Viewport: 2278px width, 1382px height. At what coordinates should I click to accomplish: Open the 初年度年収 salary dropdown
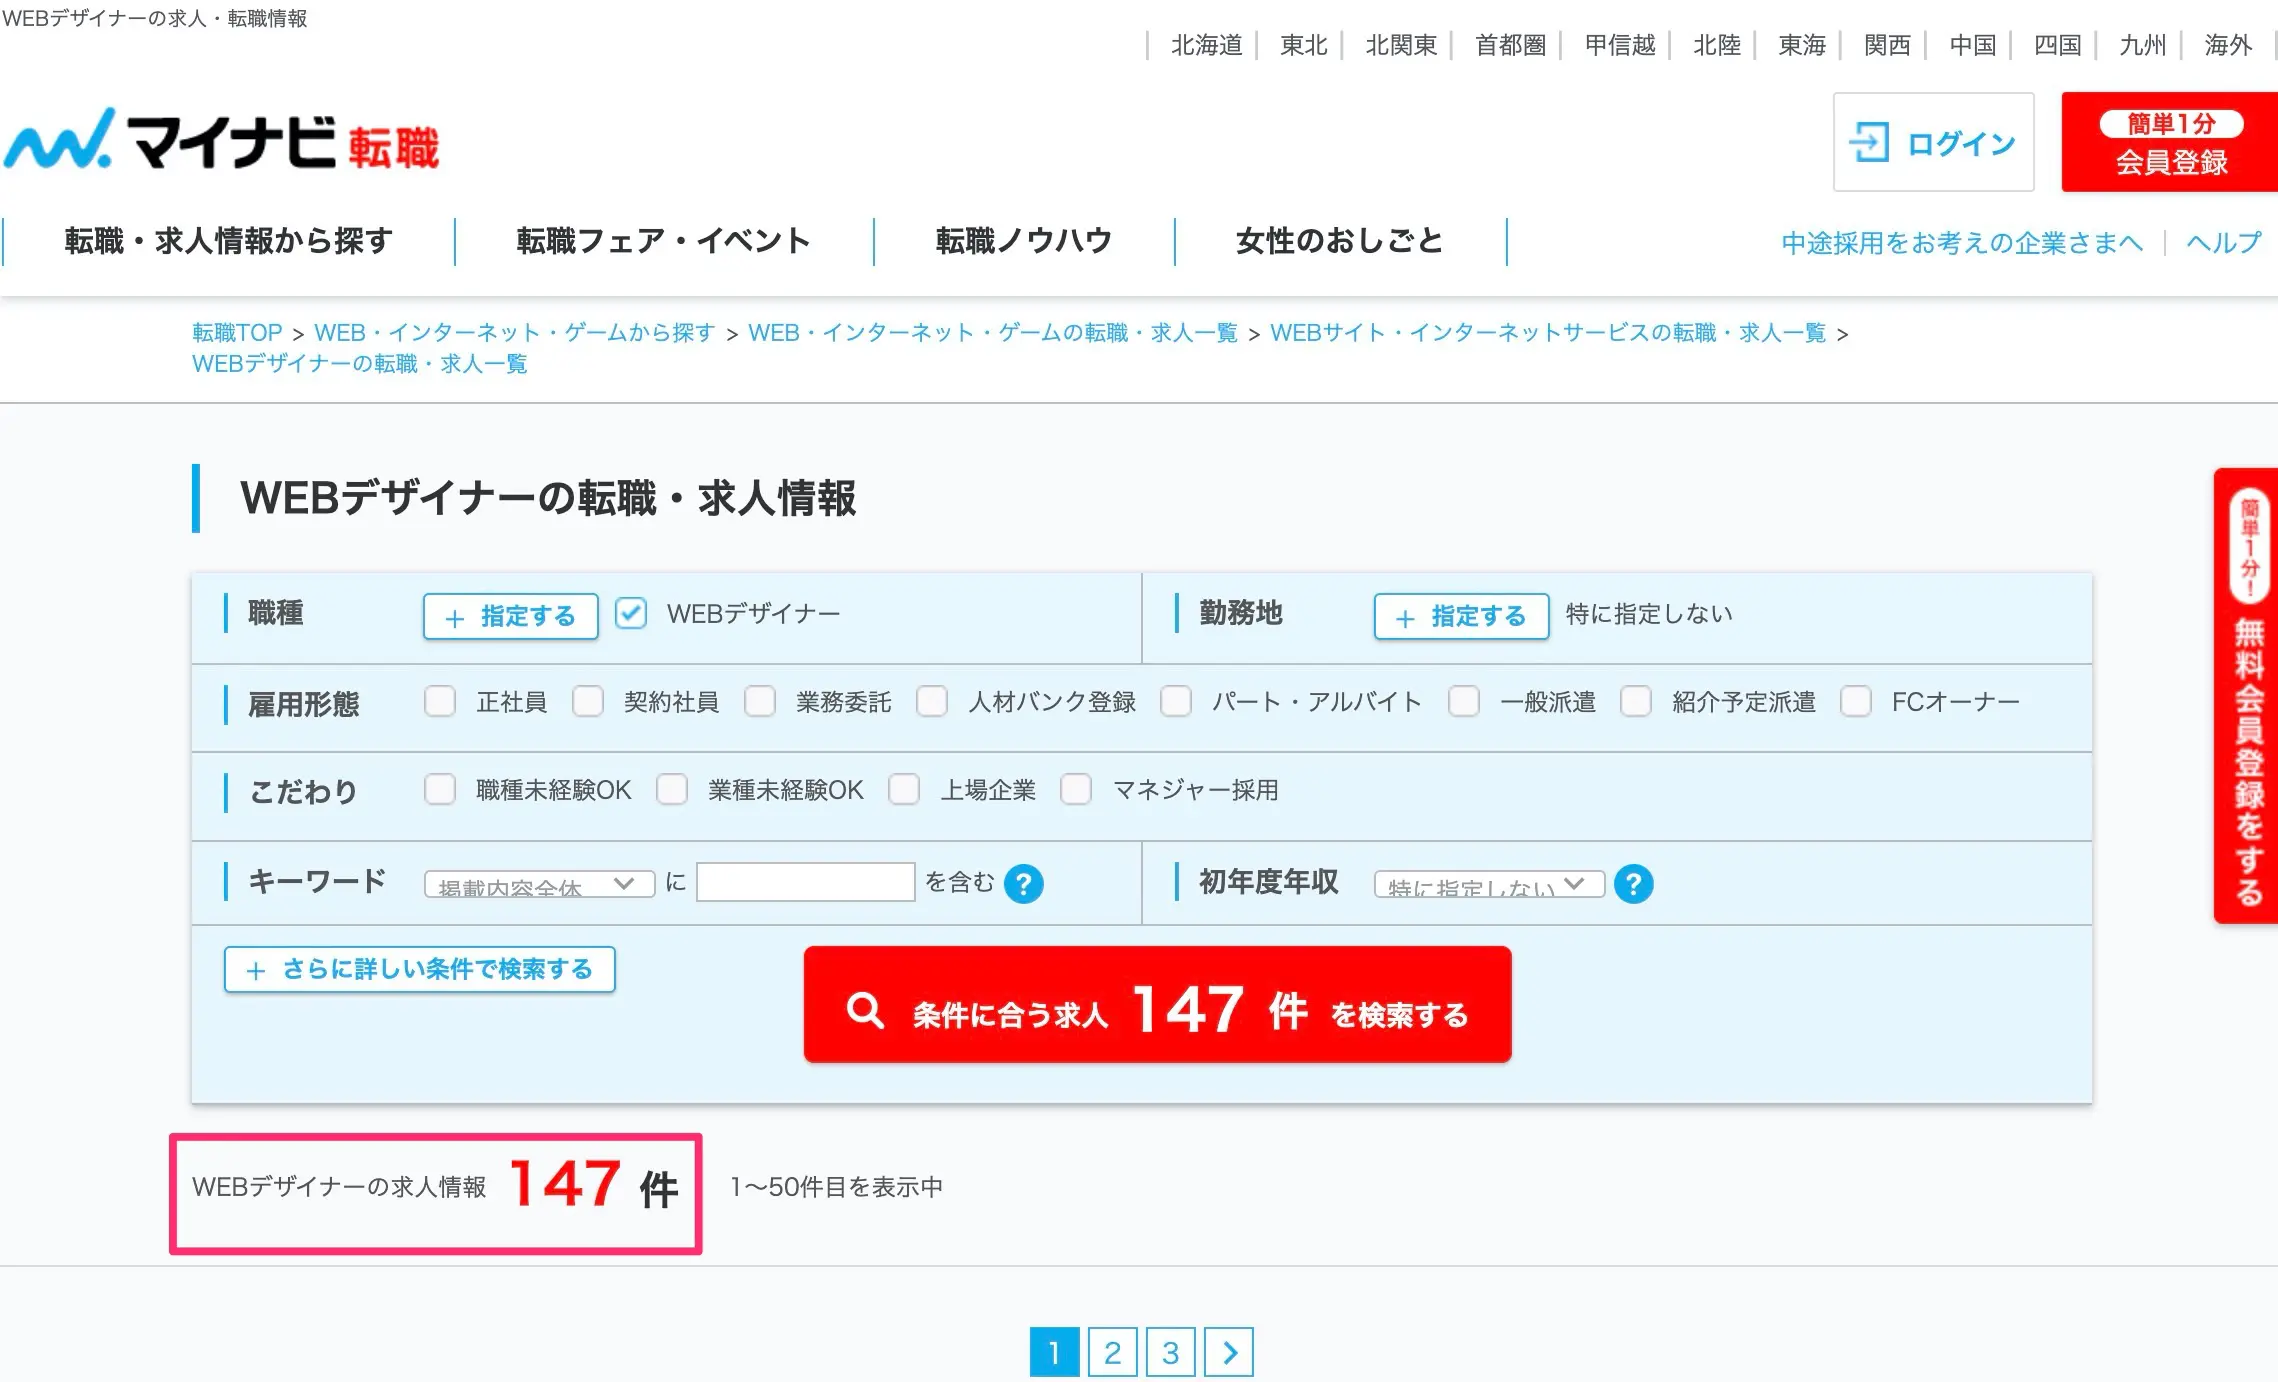(1488, 884)
